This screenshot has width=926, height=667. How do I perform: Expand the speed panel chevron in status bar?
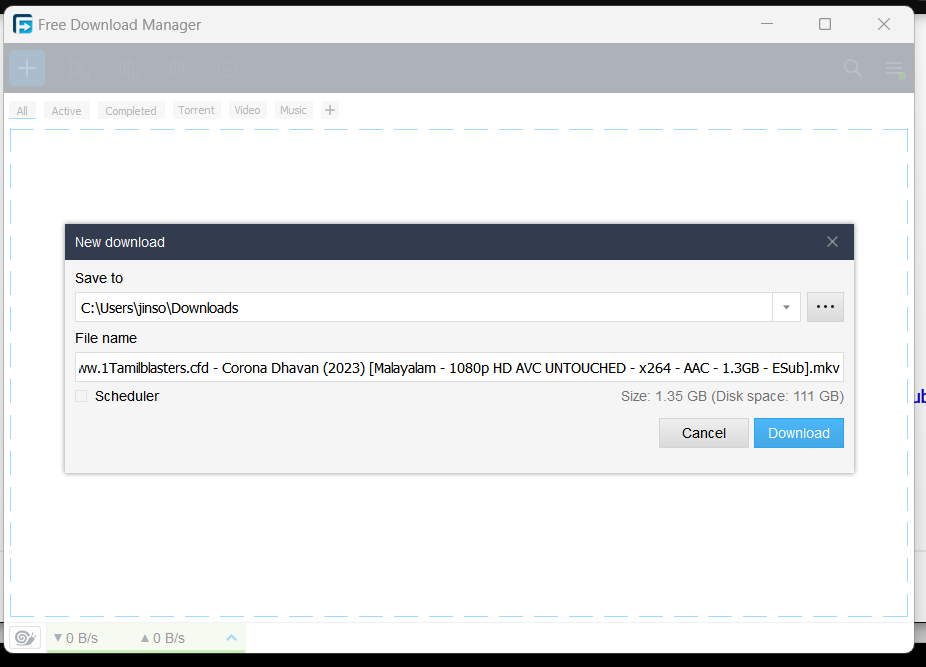[x=232, y=637]
